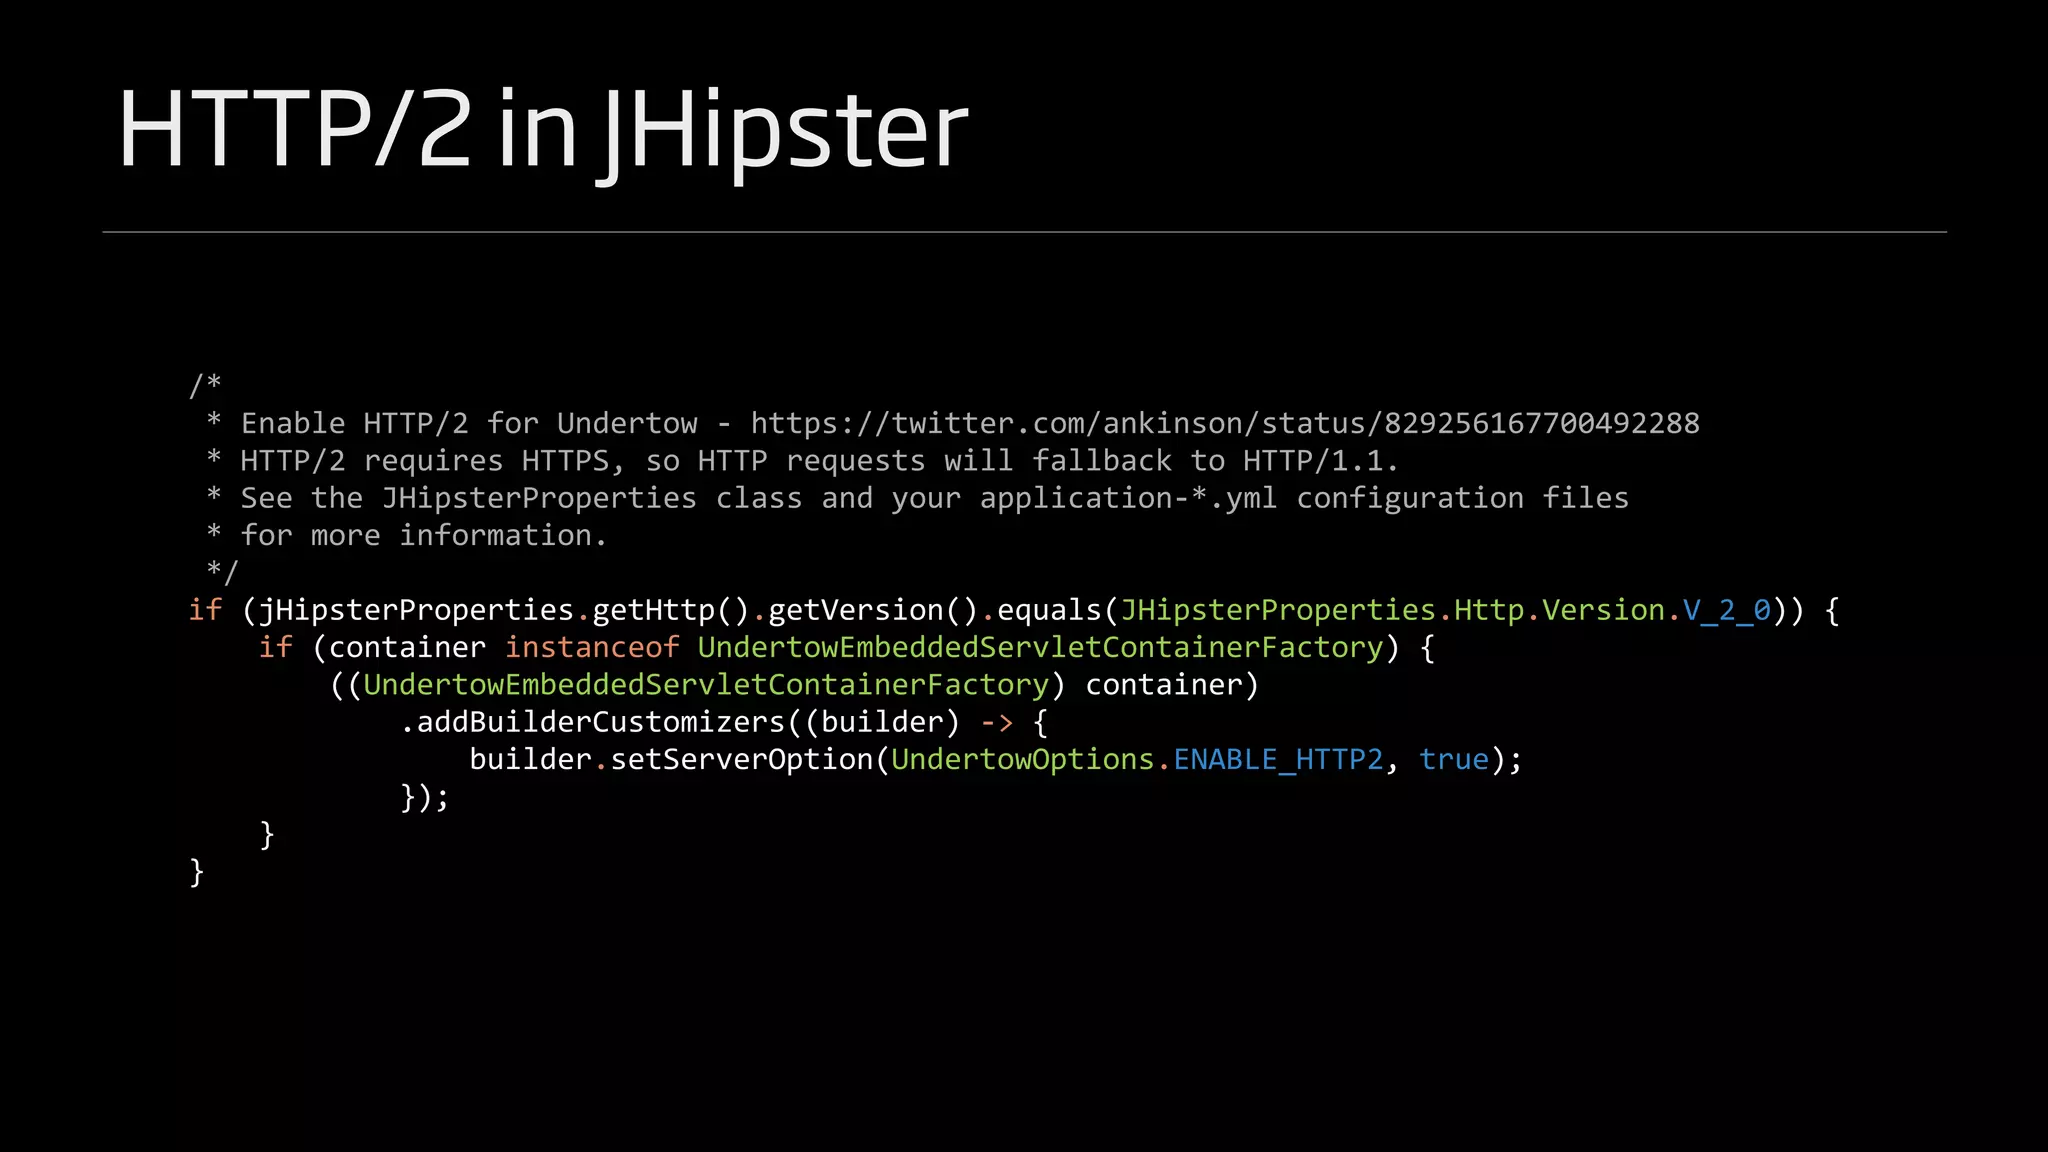Screen dimensions: 2048x1152
Task: Click '.addBuilderCustomizers((builder)' in the code
Action: pos(680,722)
